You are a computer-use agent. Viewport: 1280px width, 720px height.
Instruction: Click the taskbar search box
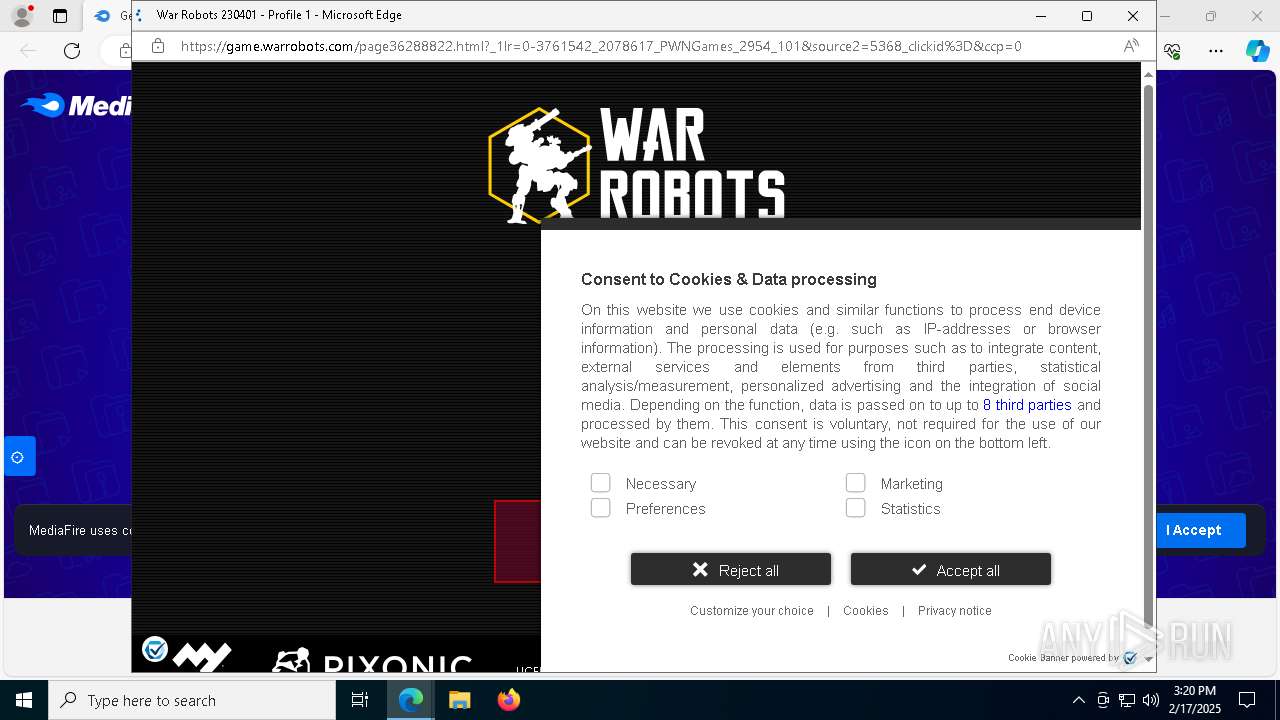192,700
